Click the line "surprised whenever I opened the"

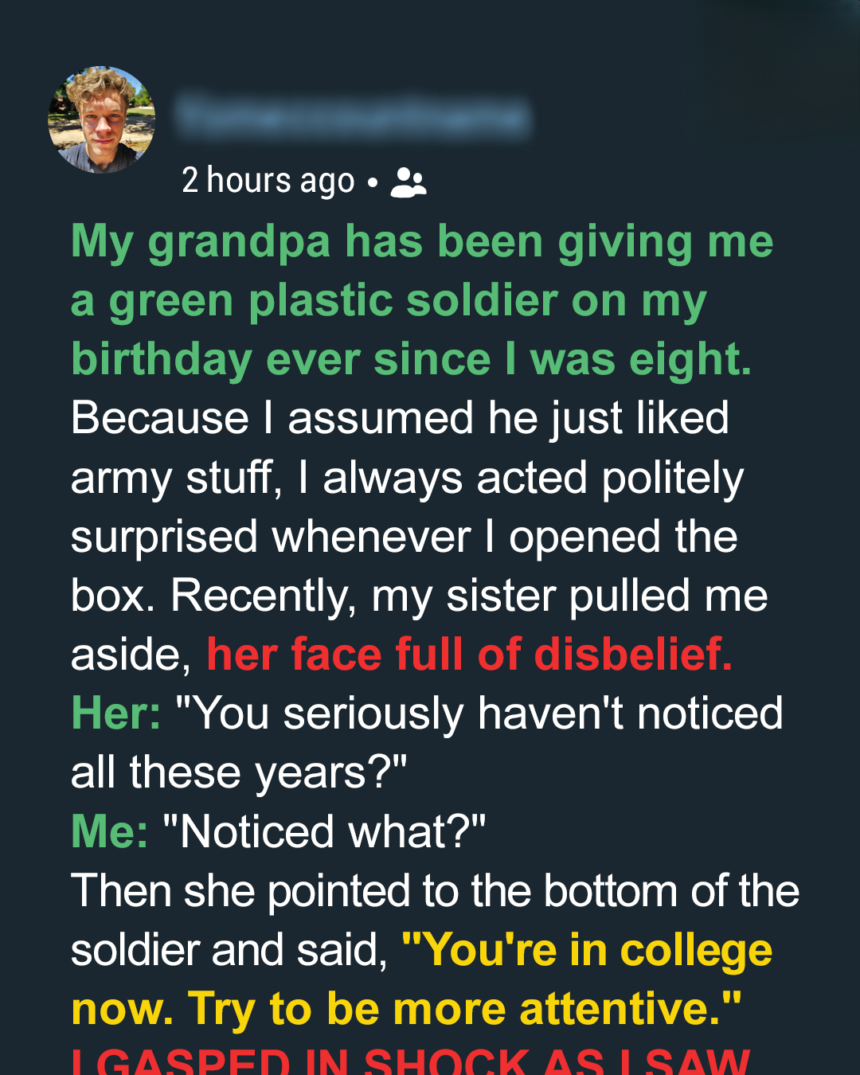pos(404,538)
